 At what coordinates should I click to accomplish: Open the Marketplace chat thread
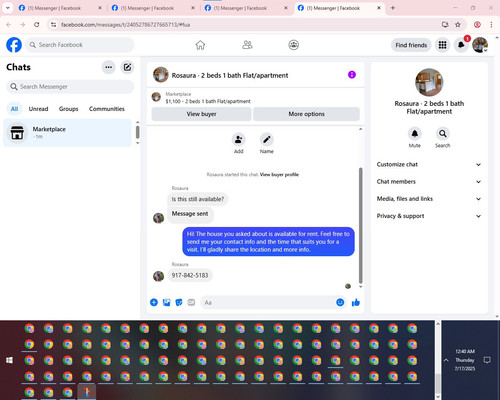(68, 133)
